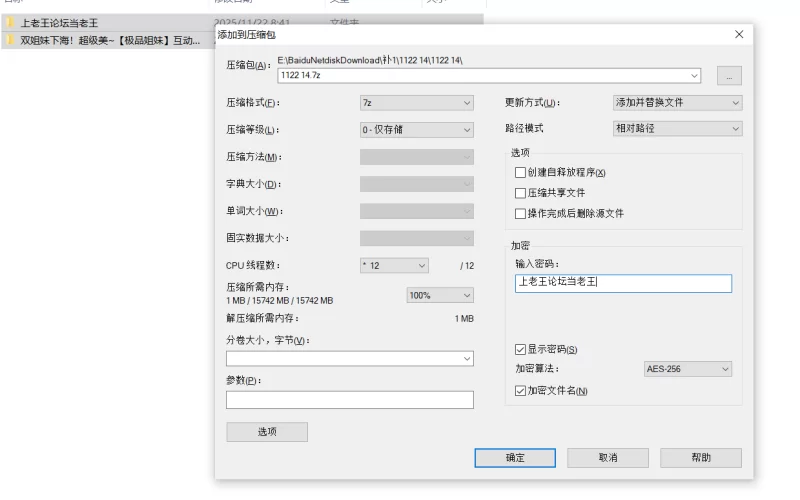
Task: Open 更新方式 dropdown
Action: point(677,103)
